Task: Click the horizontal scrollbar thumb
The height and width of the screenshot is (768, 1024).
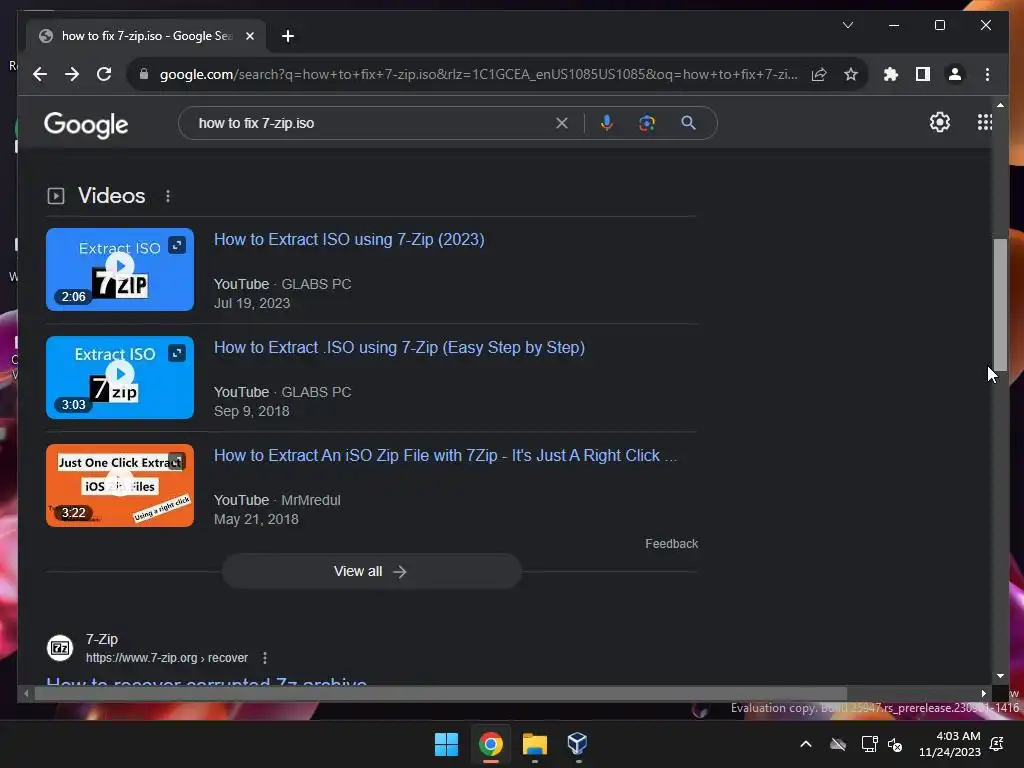Action: (441, 694)
